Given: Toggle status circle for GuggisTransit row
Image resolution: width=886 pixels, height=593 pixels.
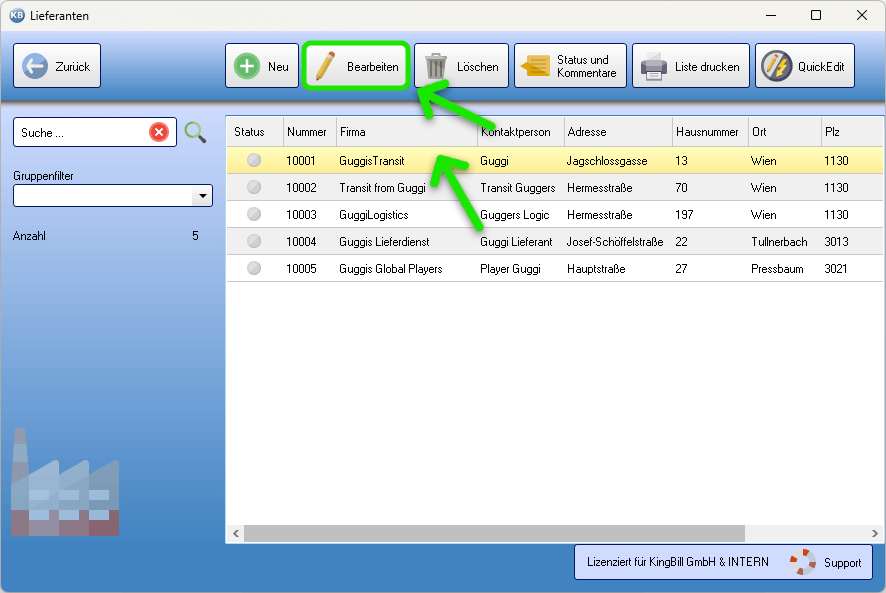Looking at the screenshot, I should (x=254, y=160).
